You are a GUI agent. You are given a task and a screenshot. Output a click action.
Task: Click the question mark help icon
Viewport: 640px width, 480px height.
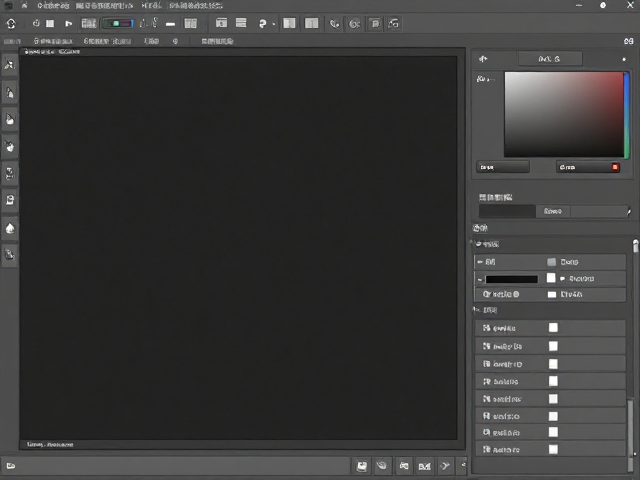(x=262, y=24)
